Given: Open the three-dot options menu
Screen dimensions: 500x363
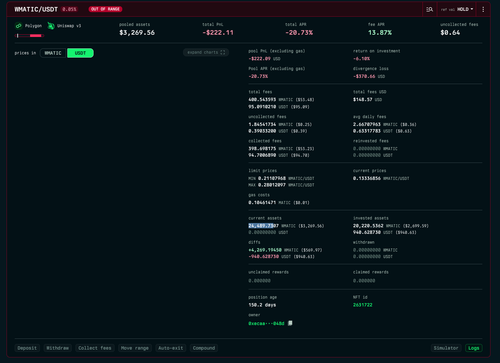Looking at the screenshot, I should point(483,9).
